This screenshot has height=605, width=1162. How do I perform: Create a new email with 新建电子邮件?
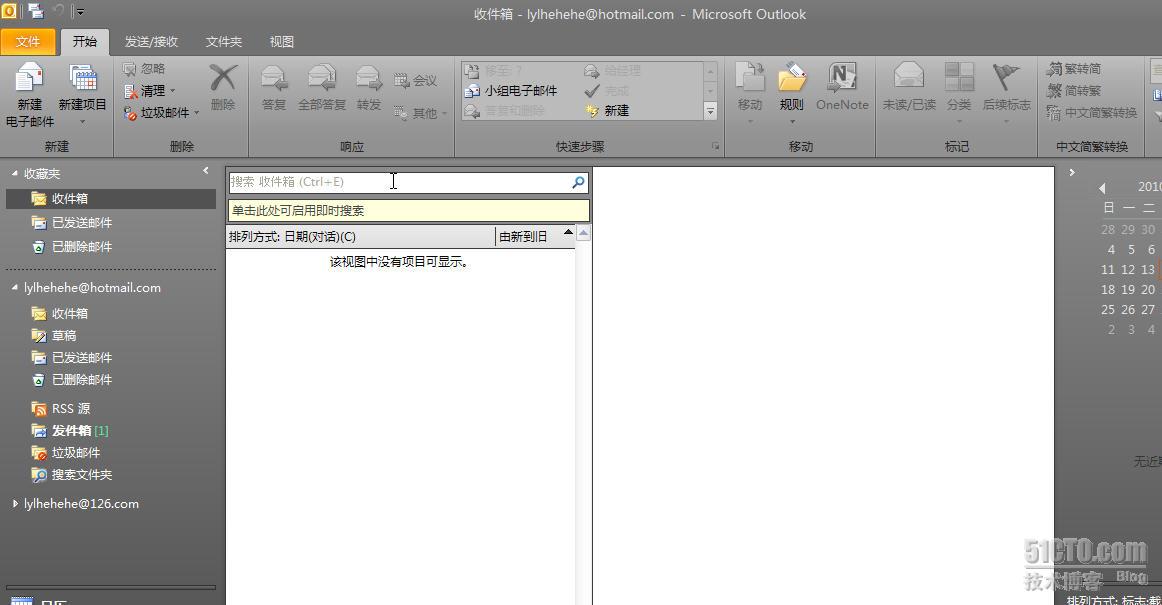[29, 95]
